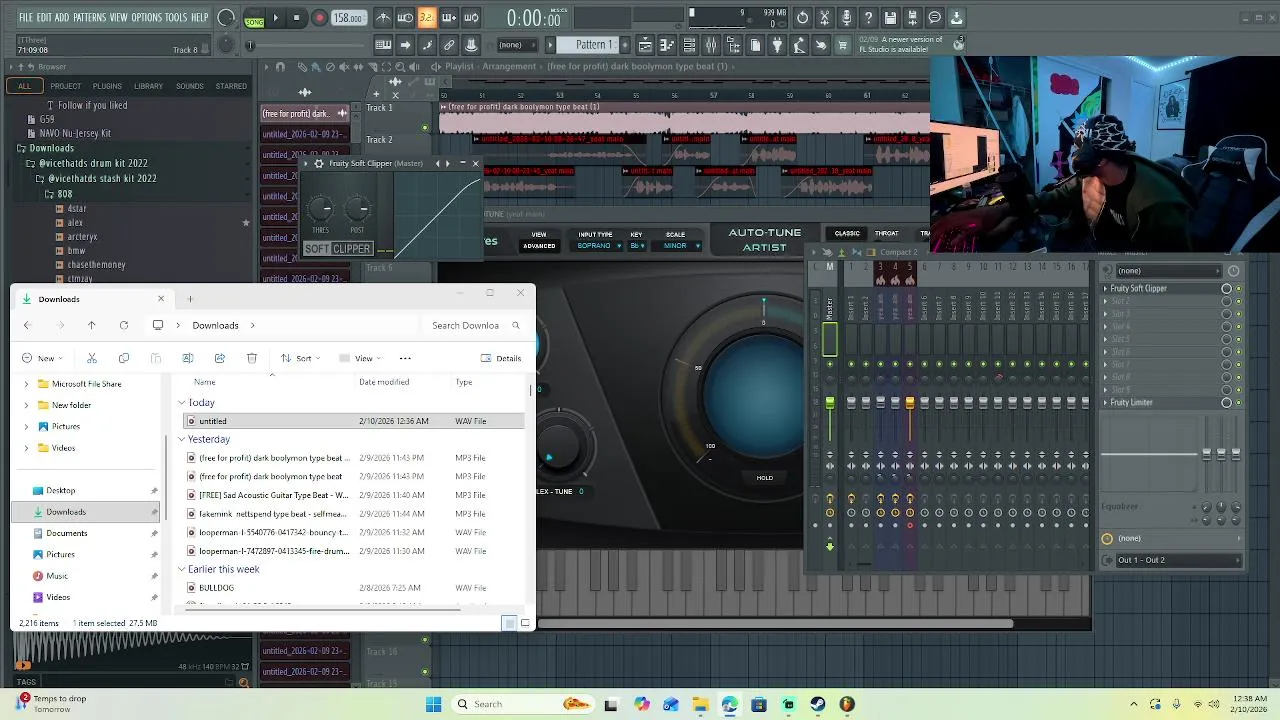Collapse the Today group in Downloads
Screen dimensions: 1280x720
pos(182,403)
